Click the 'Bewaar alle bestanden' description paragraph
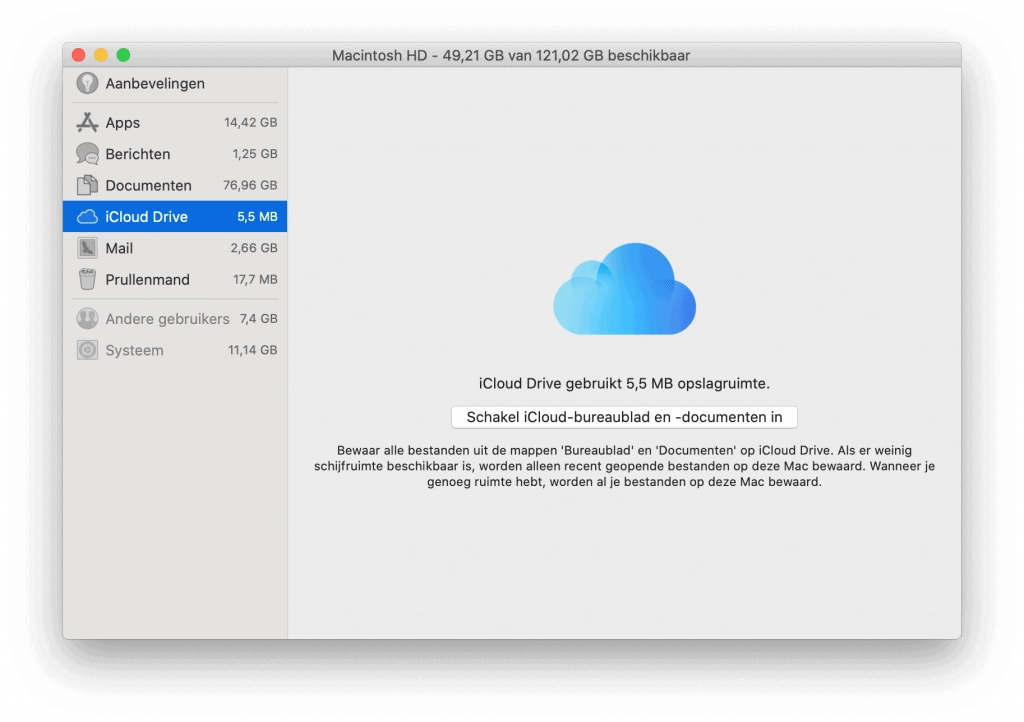The image size is (1024, 722). tap(624, 466)
